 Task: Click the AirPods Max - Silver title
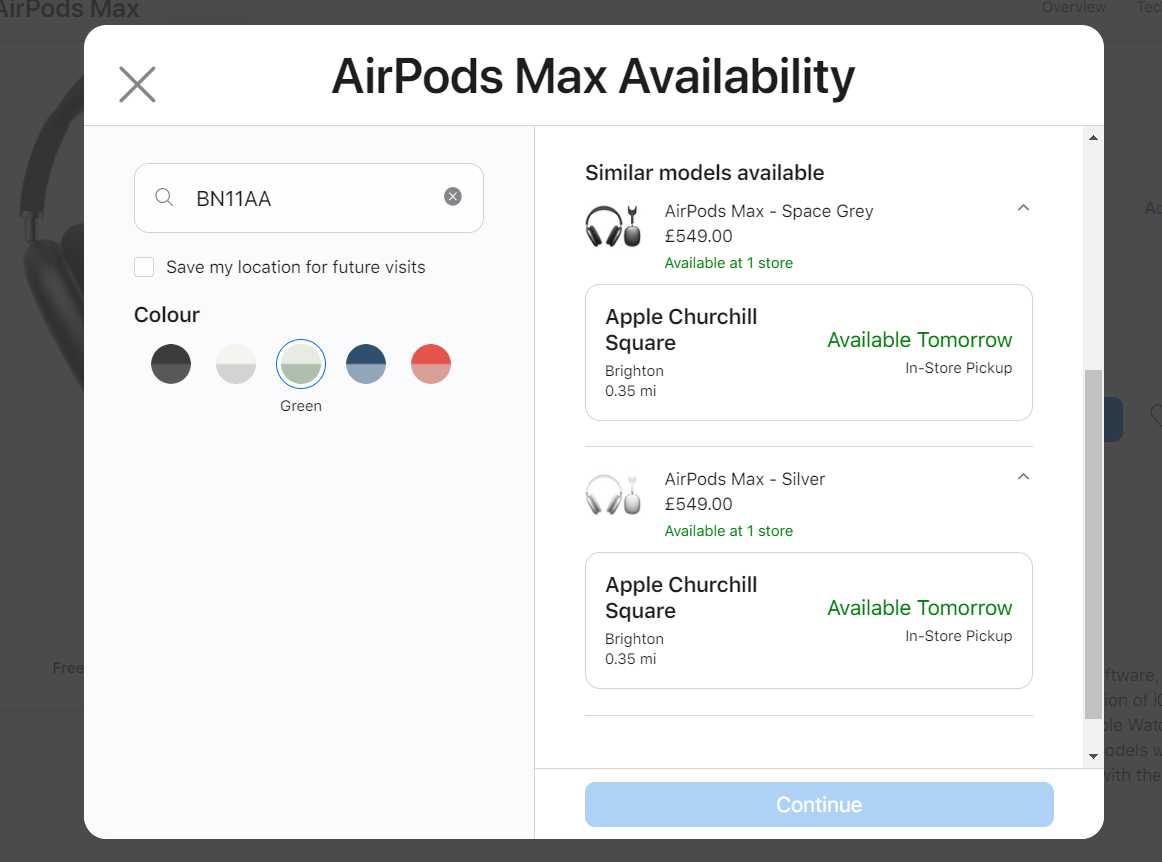[x=744, y=480]
